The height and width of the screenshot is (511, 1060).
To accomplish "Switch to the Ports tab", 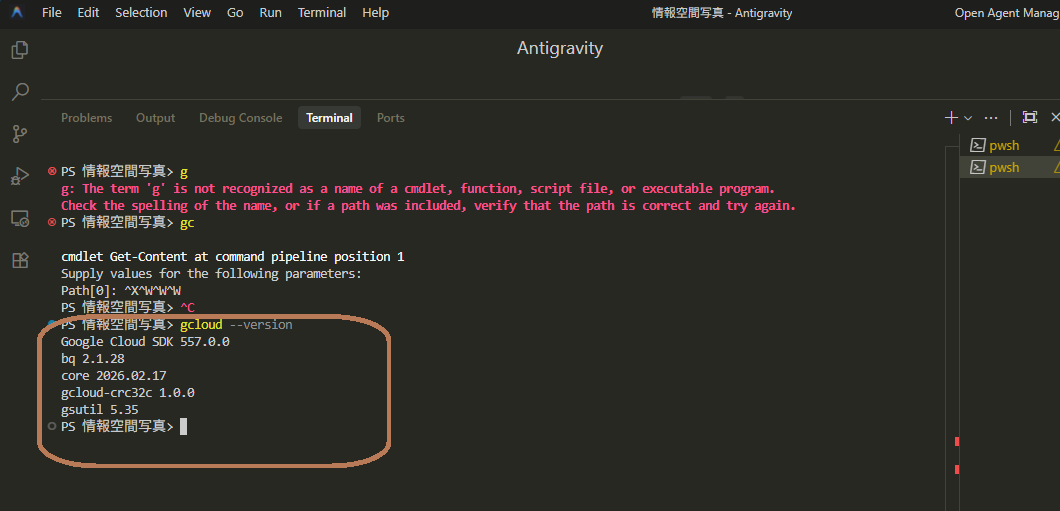I will (x=391, y=118).
